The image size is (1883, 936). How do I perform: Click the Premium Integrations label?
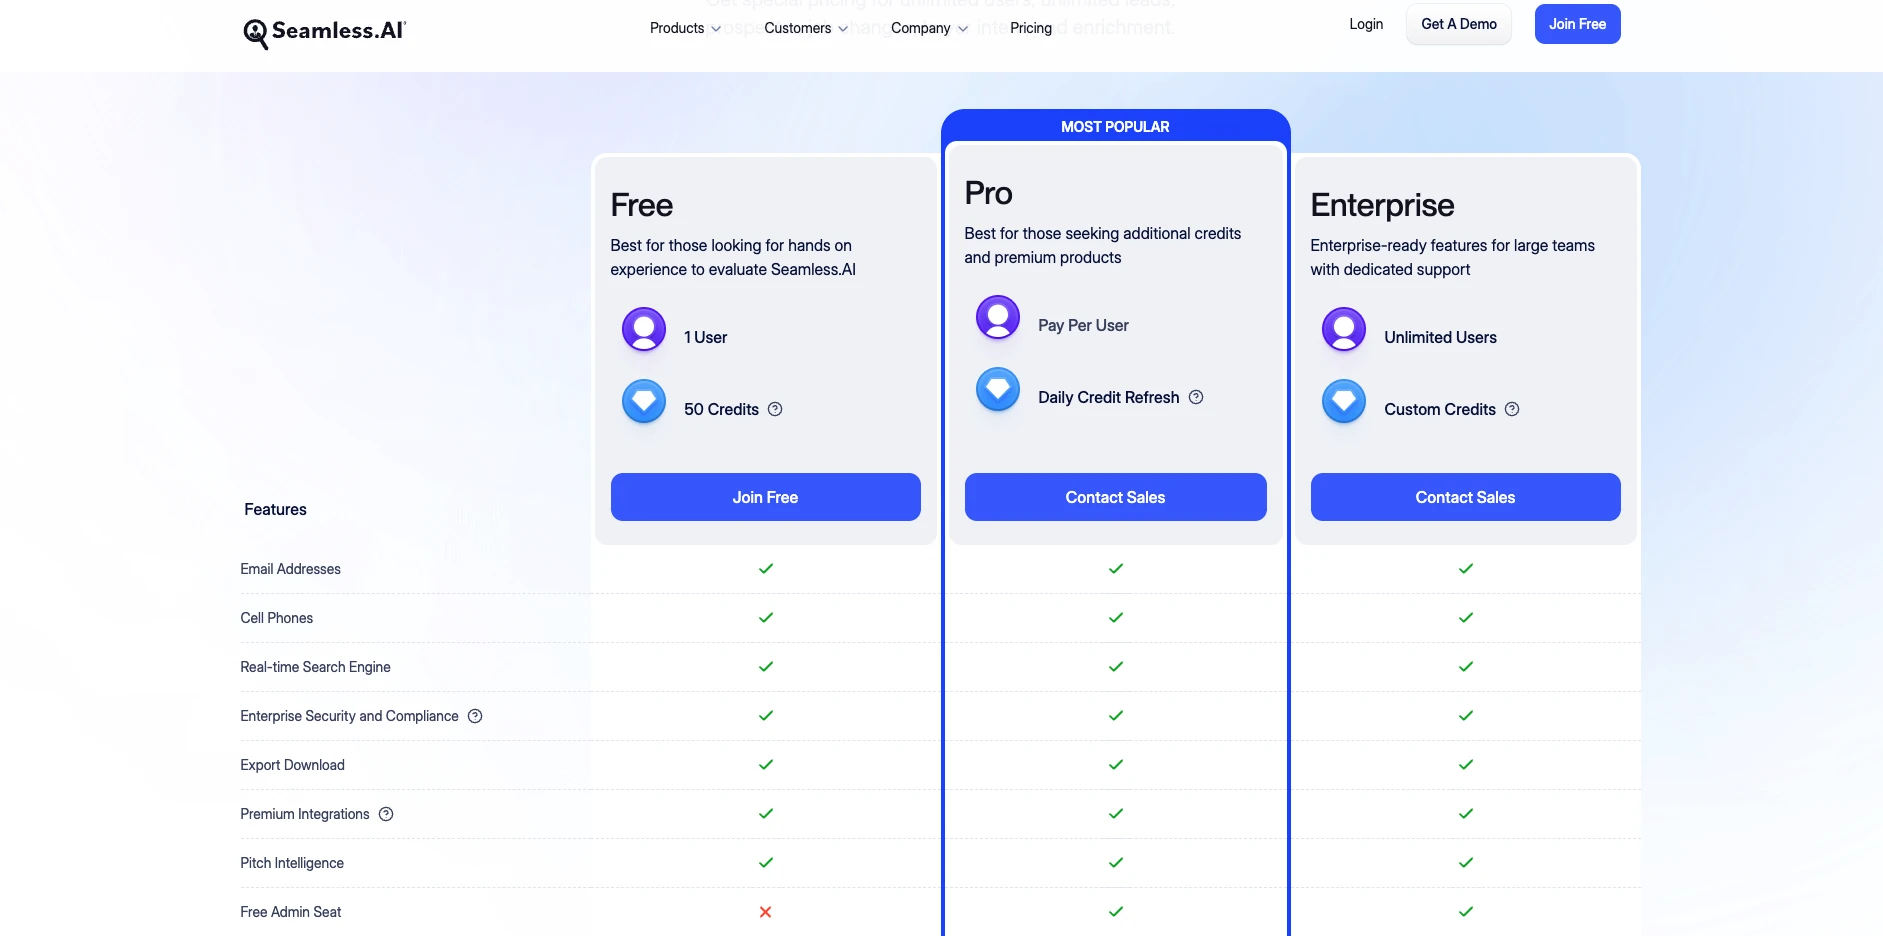[x=305, y=814]
